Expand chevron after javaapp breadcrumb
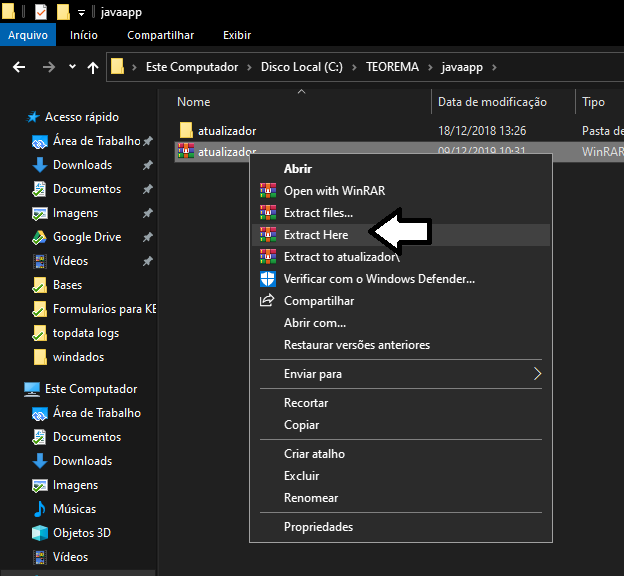The width and height of the screenshot is (624, 576). [x=494, y=67]
